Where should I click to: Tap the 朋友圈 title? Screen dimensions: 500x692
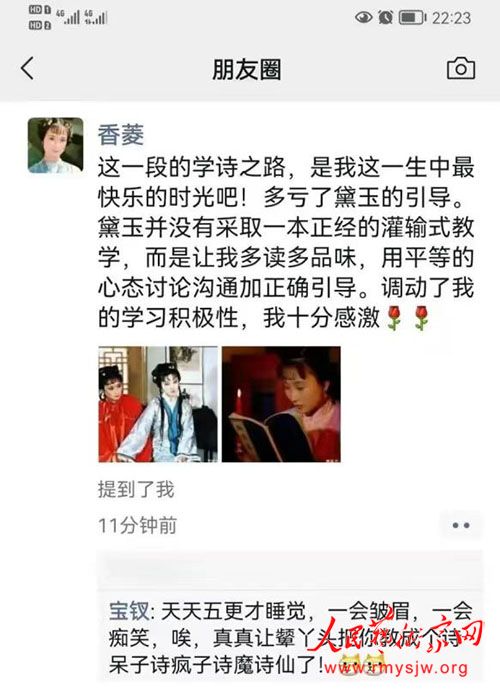coord(247,69)
